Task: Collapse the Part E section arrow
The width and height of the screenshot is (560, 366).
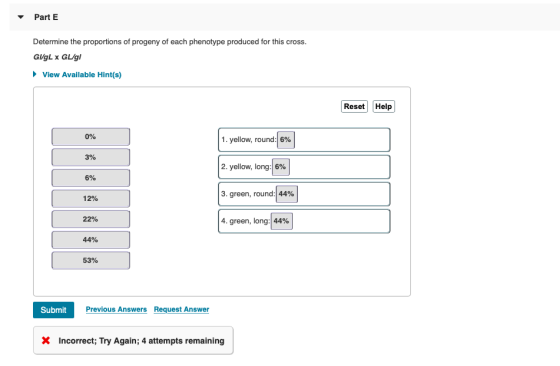Action: (x=21, y=17)
